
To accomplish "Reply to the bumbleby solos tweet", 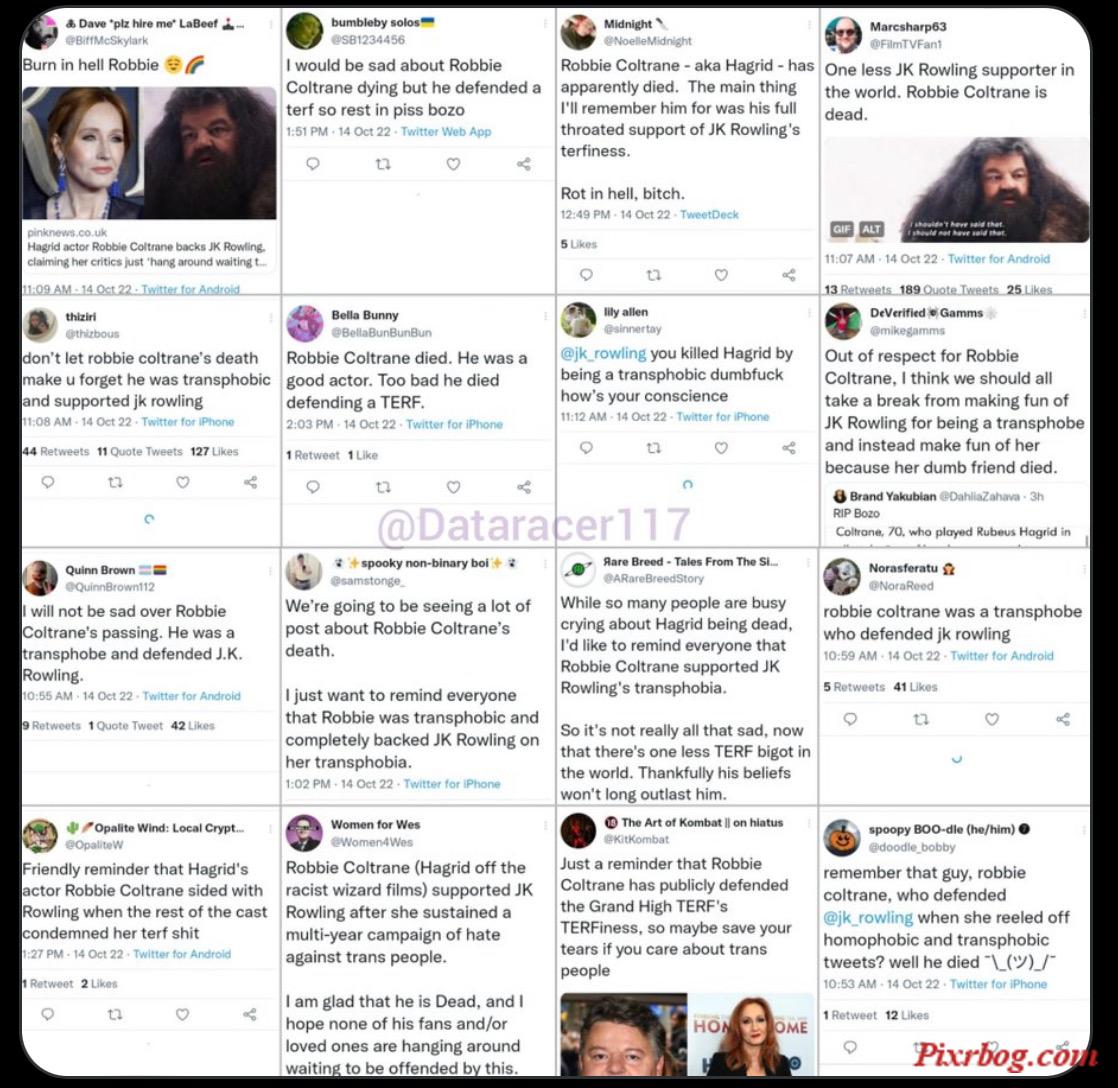I will pos(312,165).
